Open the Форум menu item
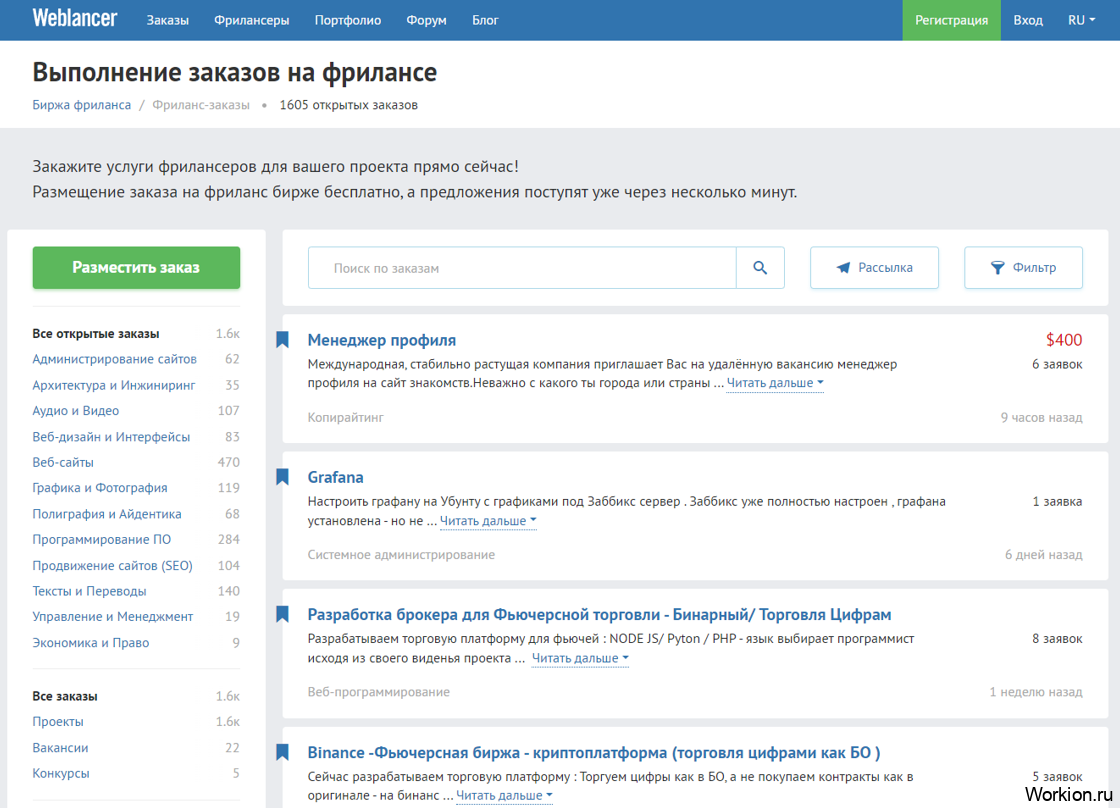 (x=426, y=20)
